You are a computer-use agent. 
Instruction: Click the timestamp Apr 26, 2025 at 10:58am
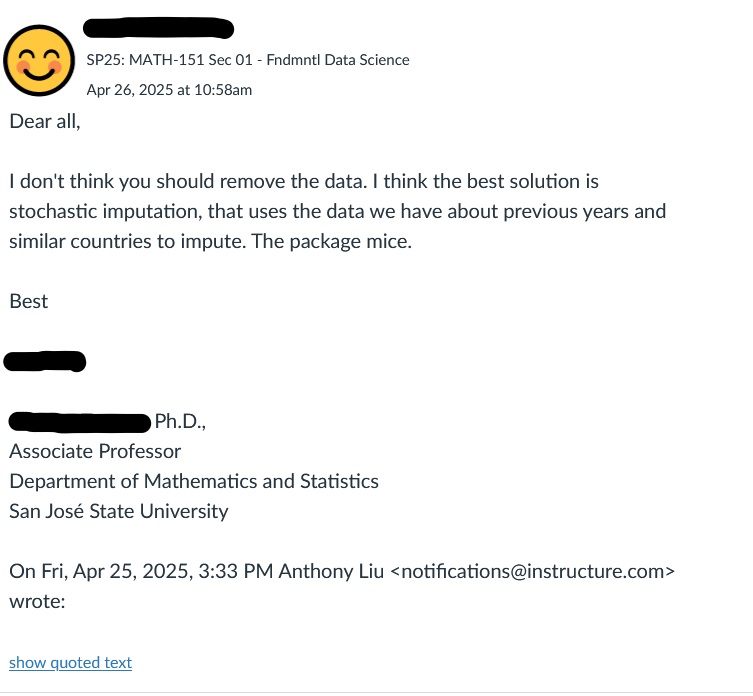[x=169, y=90]
